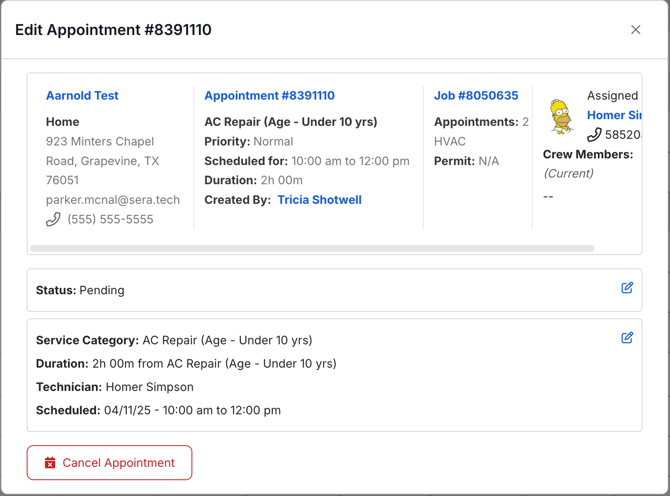Click the Scheduled: 04/11/25 line

(158, 411)
